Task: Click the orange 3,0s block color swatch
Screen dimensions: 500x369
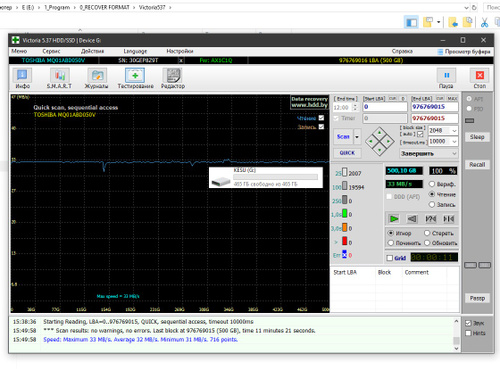Action: pyautogui.click(x=345, y=227)
